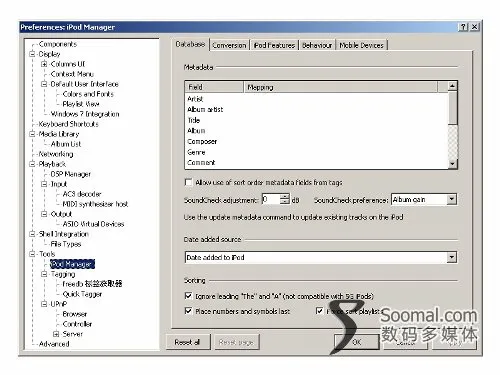The width and height of the screenshot is (500, 375).
Task: Toggle the 'Force sort playlists' checkbox
Action: point(319,311)
